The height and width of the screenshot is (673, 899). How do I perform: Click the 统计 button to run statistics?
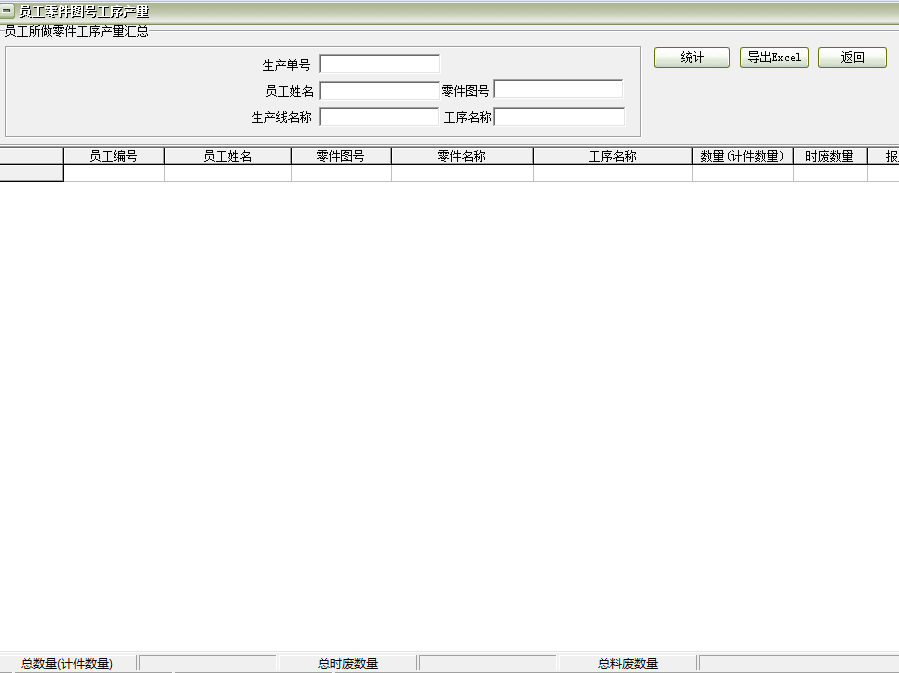(691, 57)
